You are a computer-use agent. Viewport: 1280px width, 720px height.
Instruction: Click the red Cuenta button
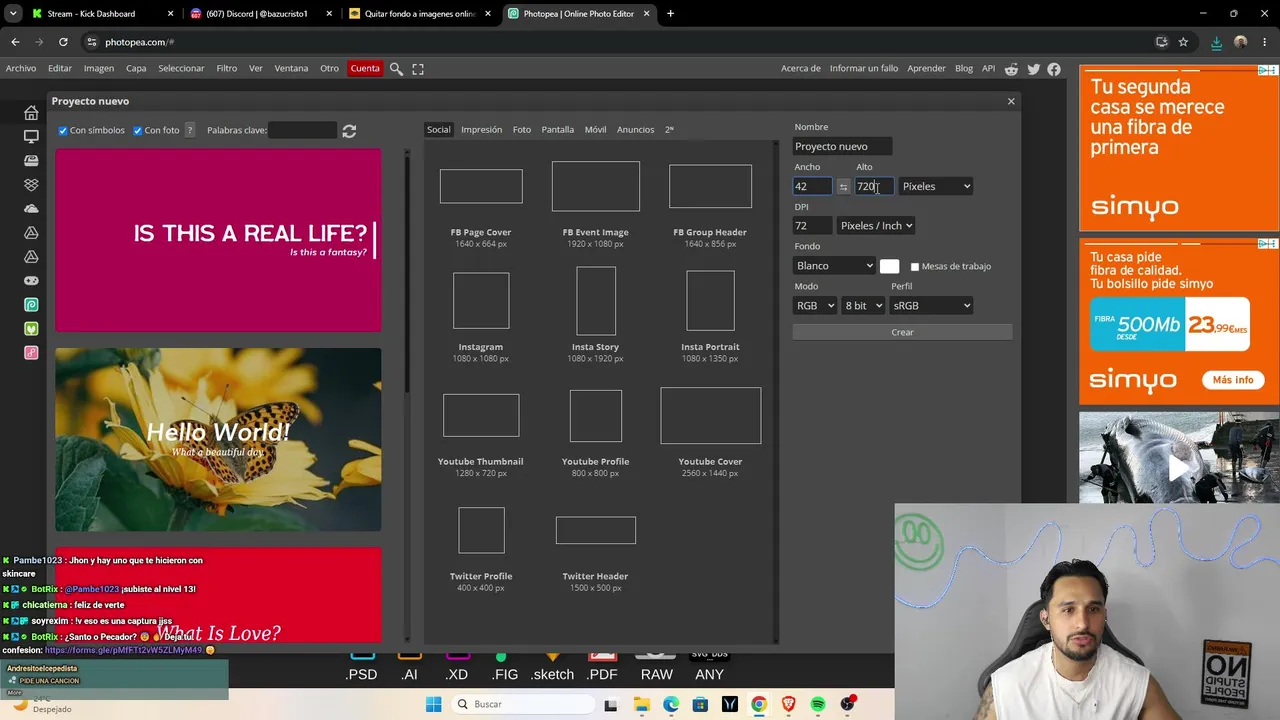tap(365, 69)
